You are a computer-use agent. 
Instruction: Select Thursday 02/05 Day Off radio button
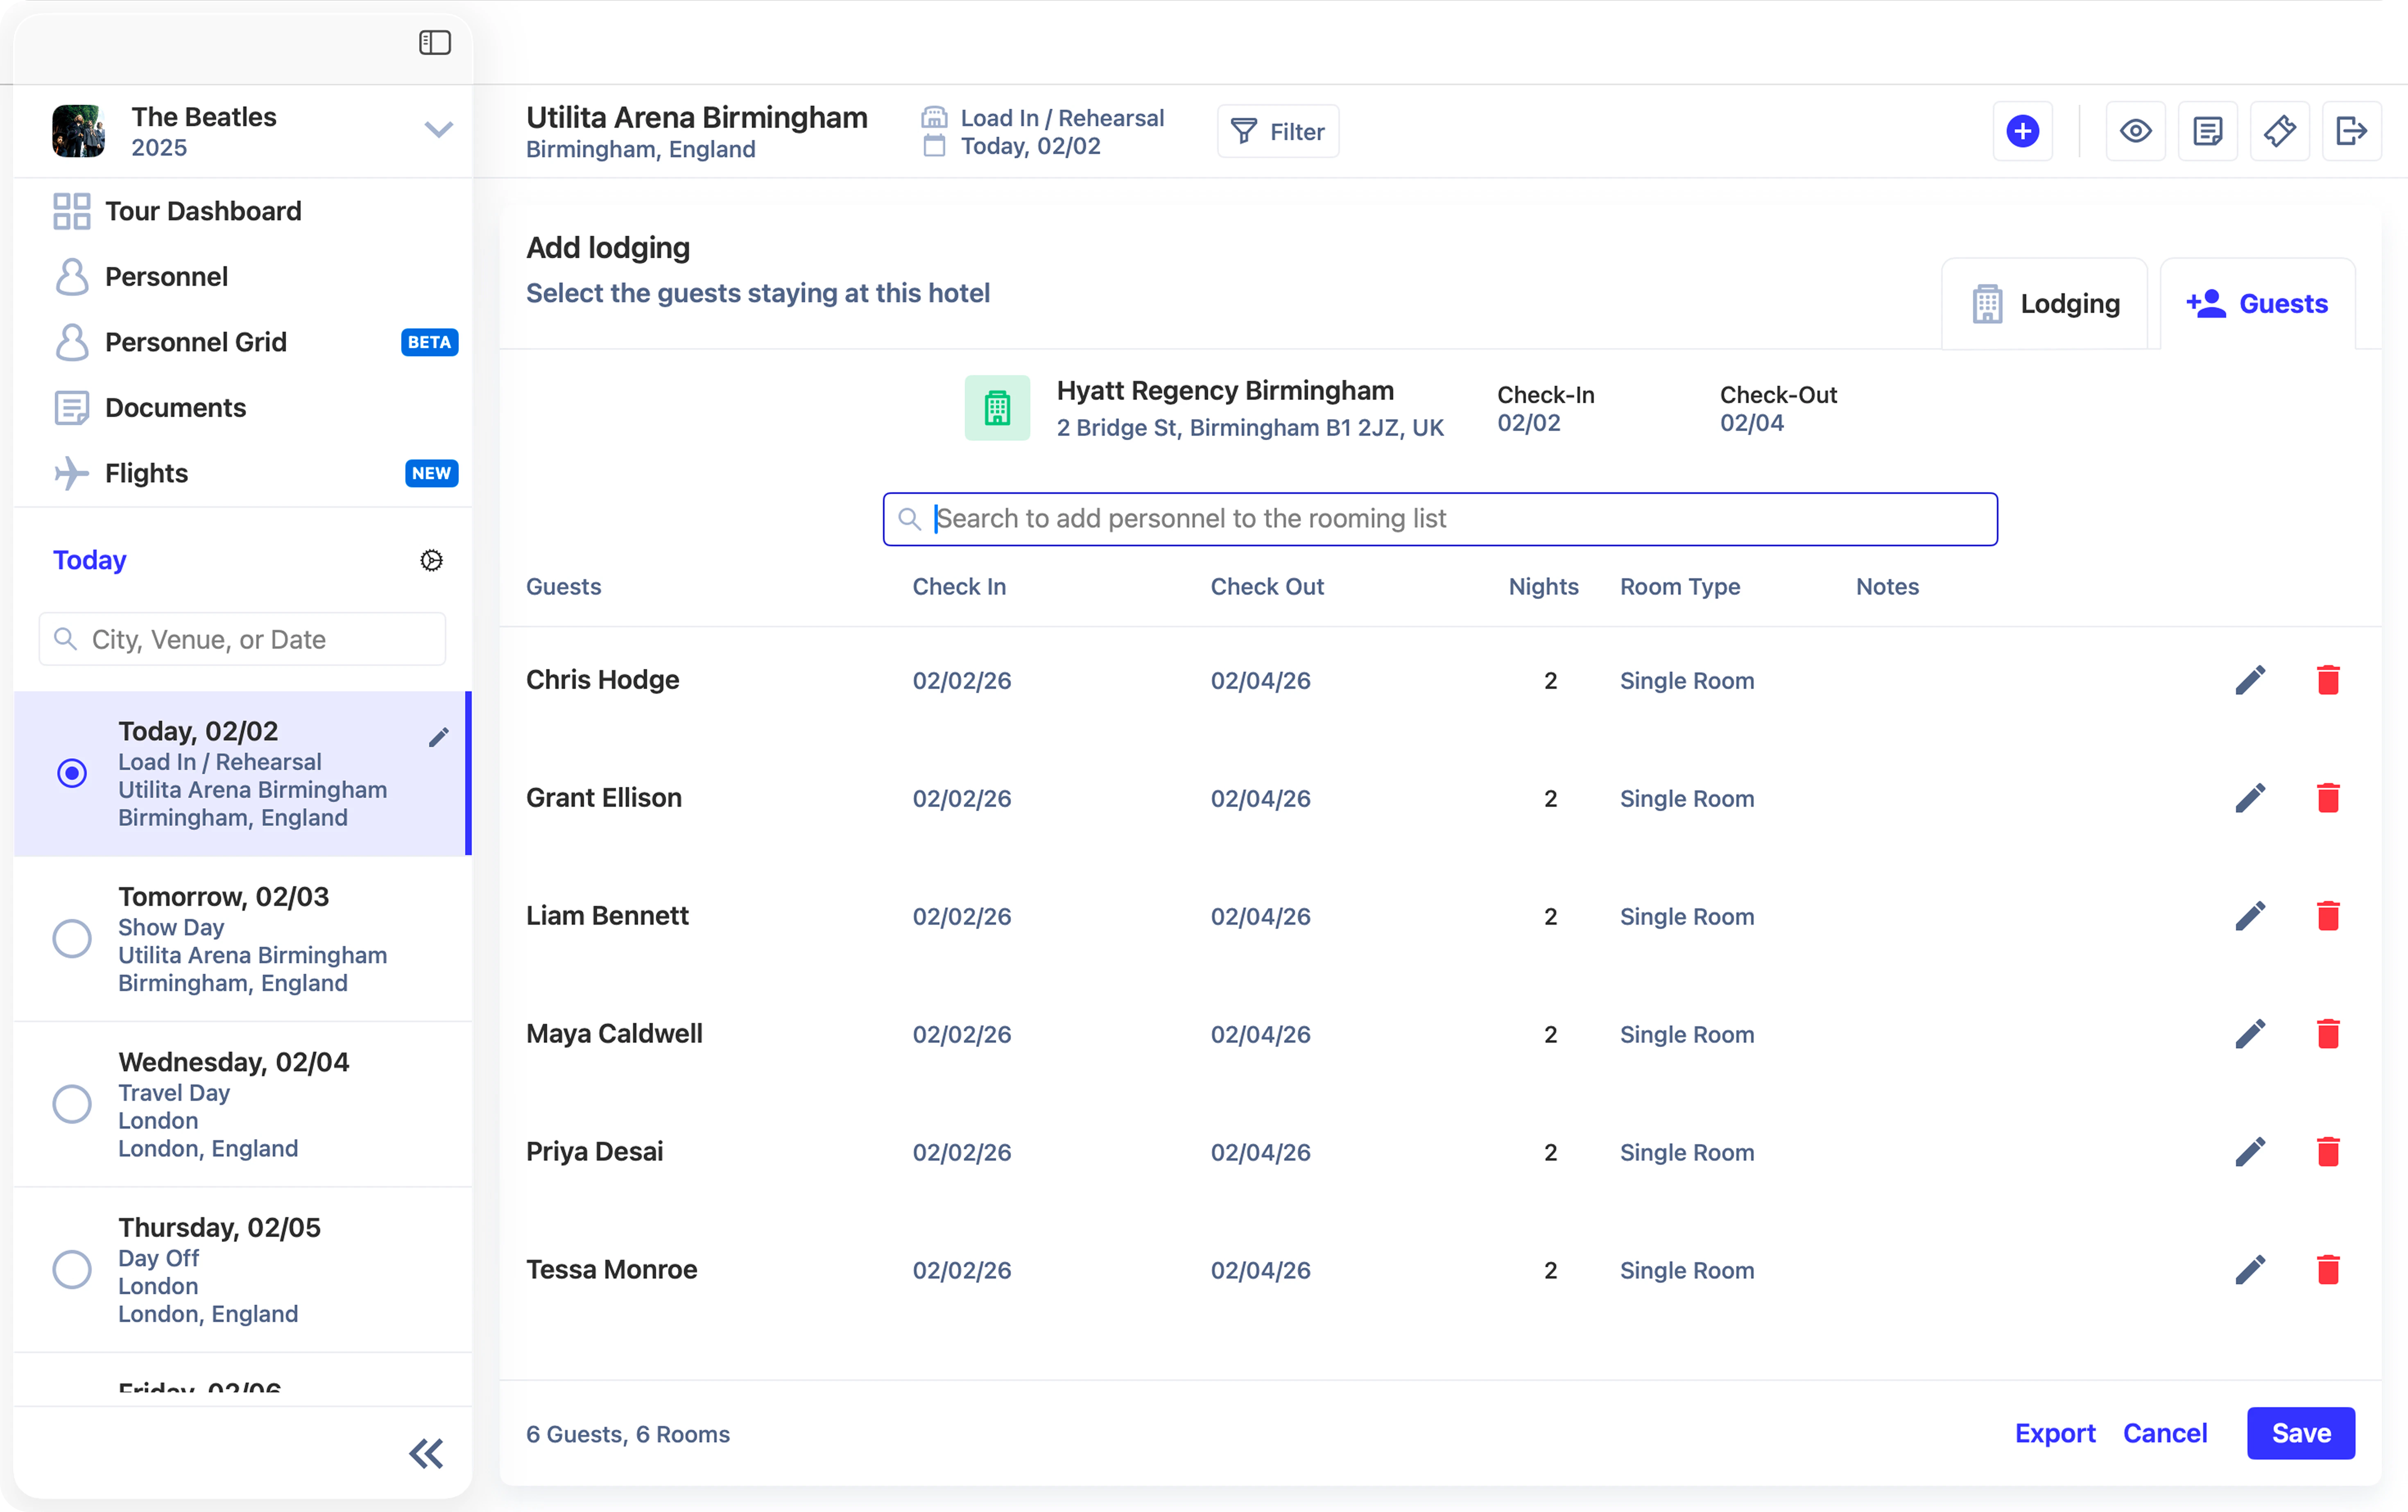[72, 1269]
